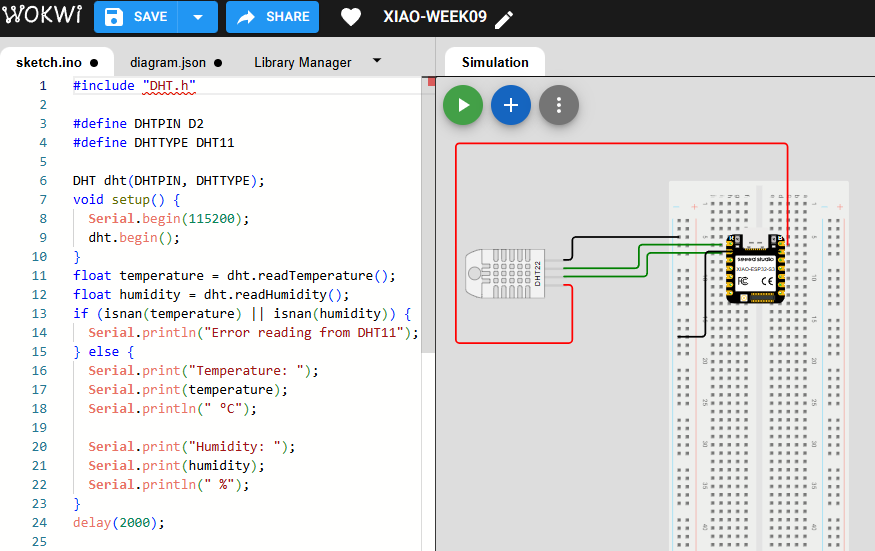This screenshot has width=875, height=551.
Task: Switch to the sketch.ino tab
Action: click(x=57, y=63)
